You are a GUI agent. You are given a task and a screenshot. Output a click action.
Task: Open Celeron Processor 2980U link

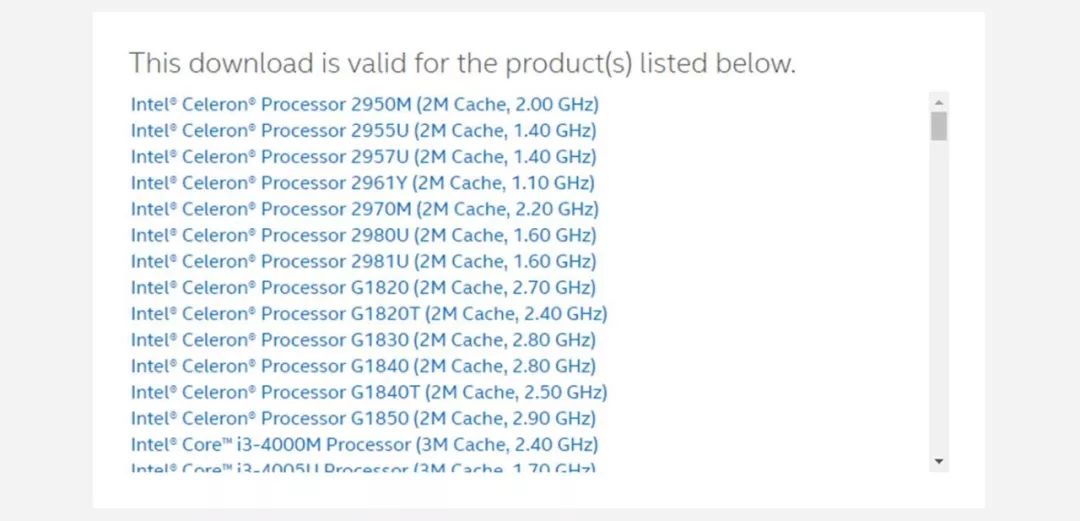[364, 235]
